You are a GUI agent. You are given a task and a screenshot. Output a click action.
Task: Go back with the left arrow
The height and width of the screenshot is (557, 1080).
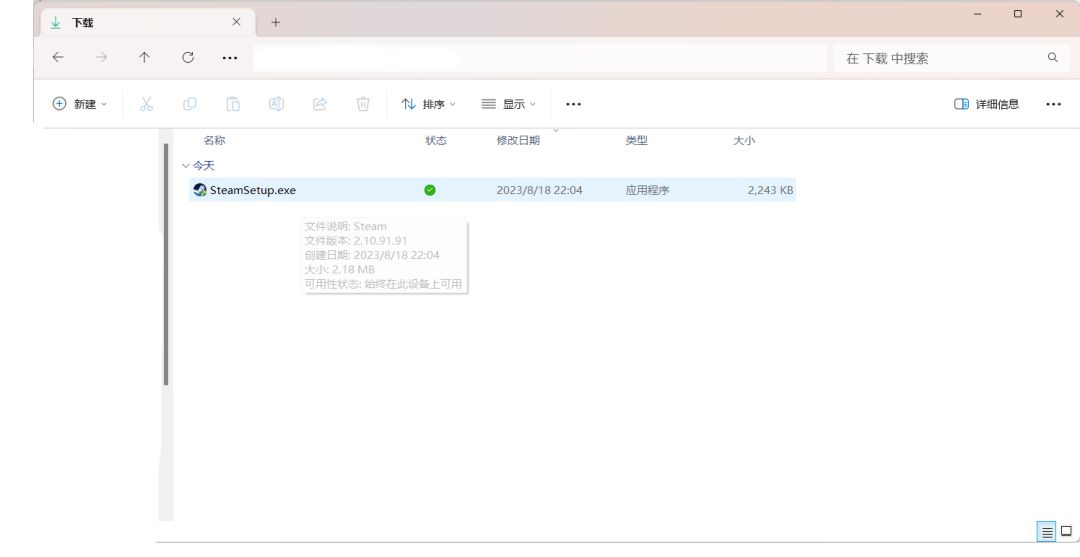58,58
